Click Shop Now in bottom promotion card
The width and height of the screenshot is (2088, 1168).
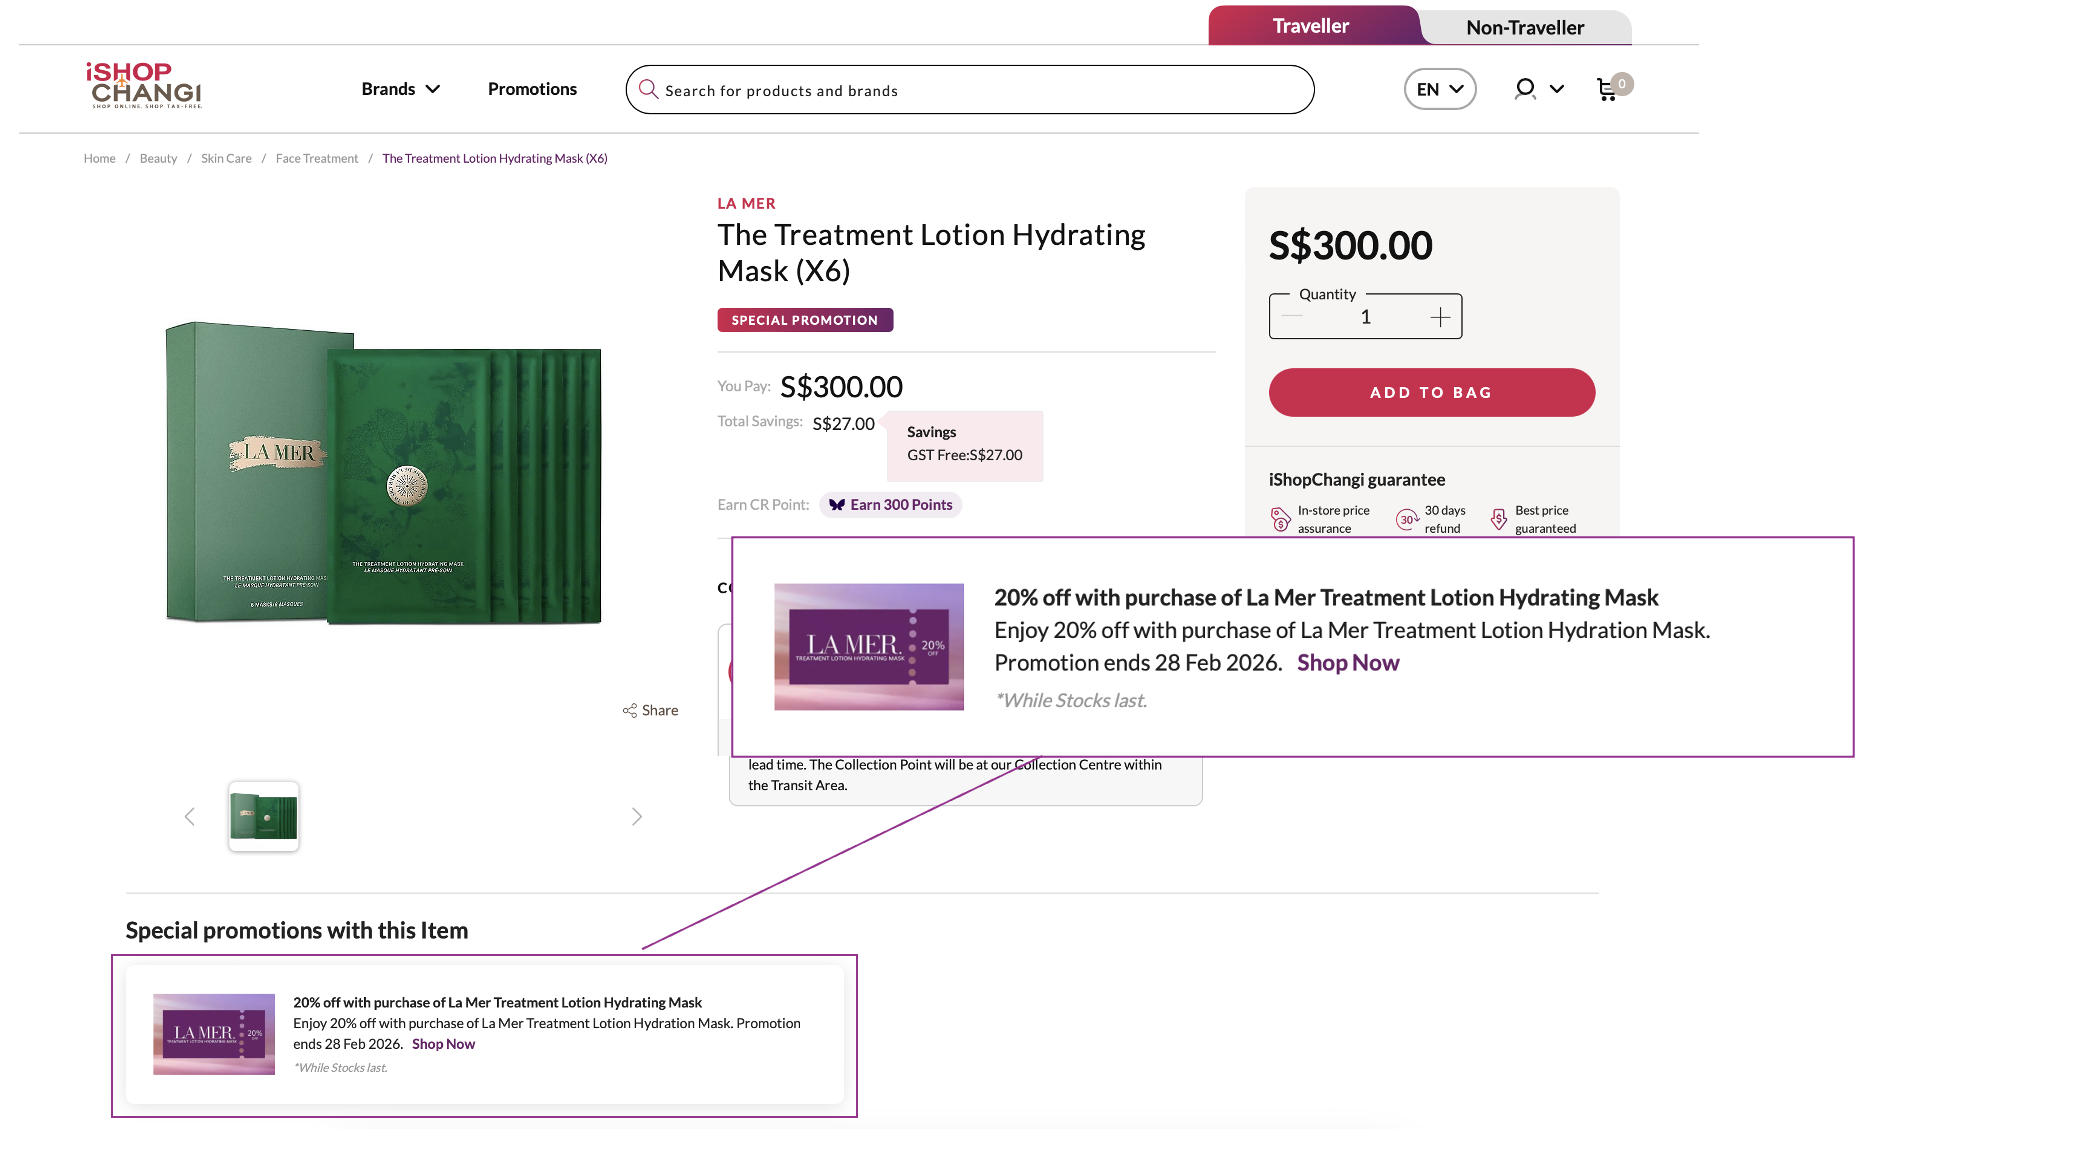pos(443,1044)
